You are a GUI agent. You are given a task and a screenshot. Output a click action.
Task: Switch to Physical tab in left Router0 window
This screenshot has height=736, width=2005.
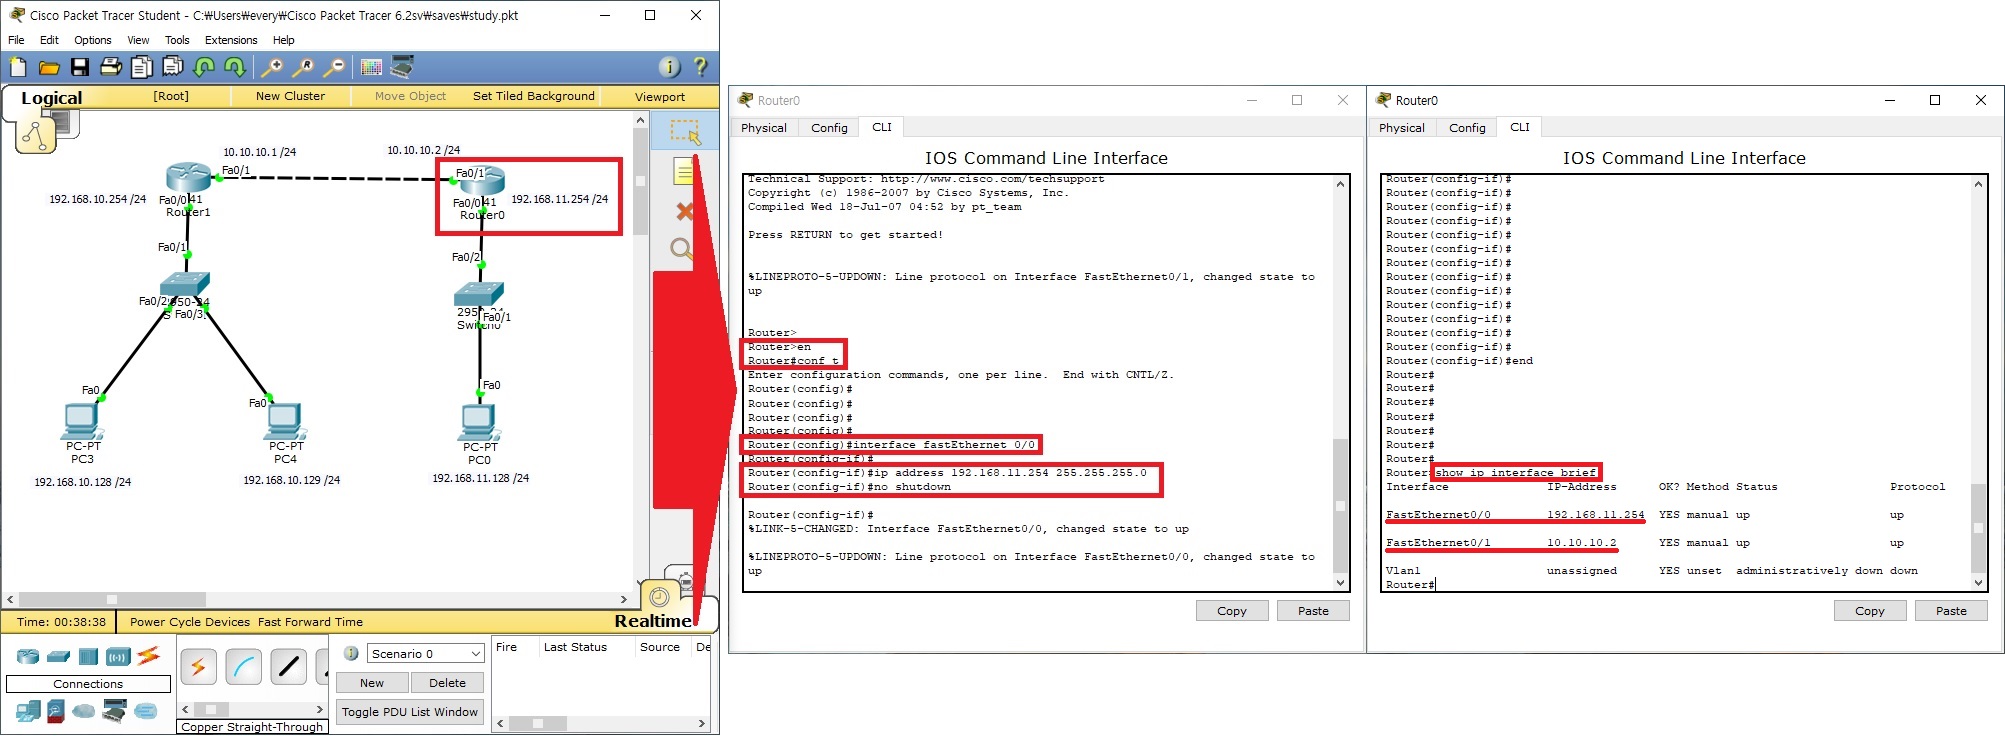764,128
